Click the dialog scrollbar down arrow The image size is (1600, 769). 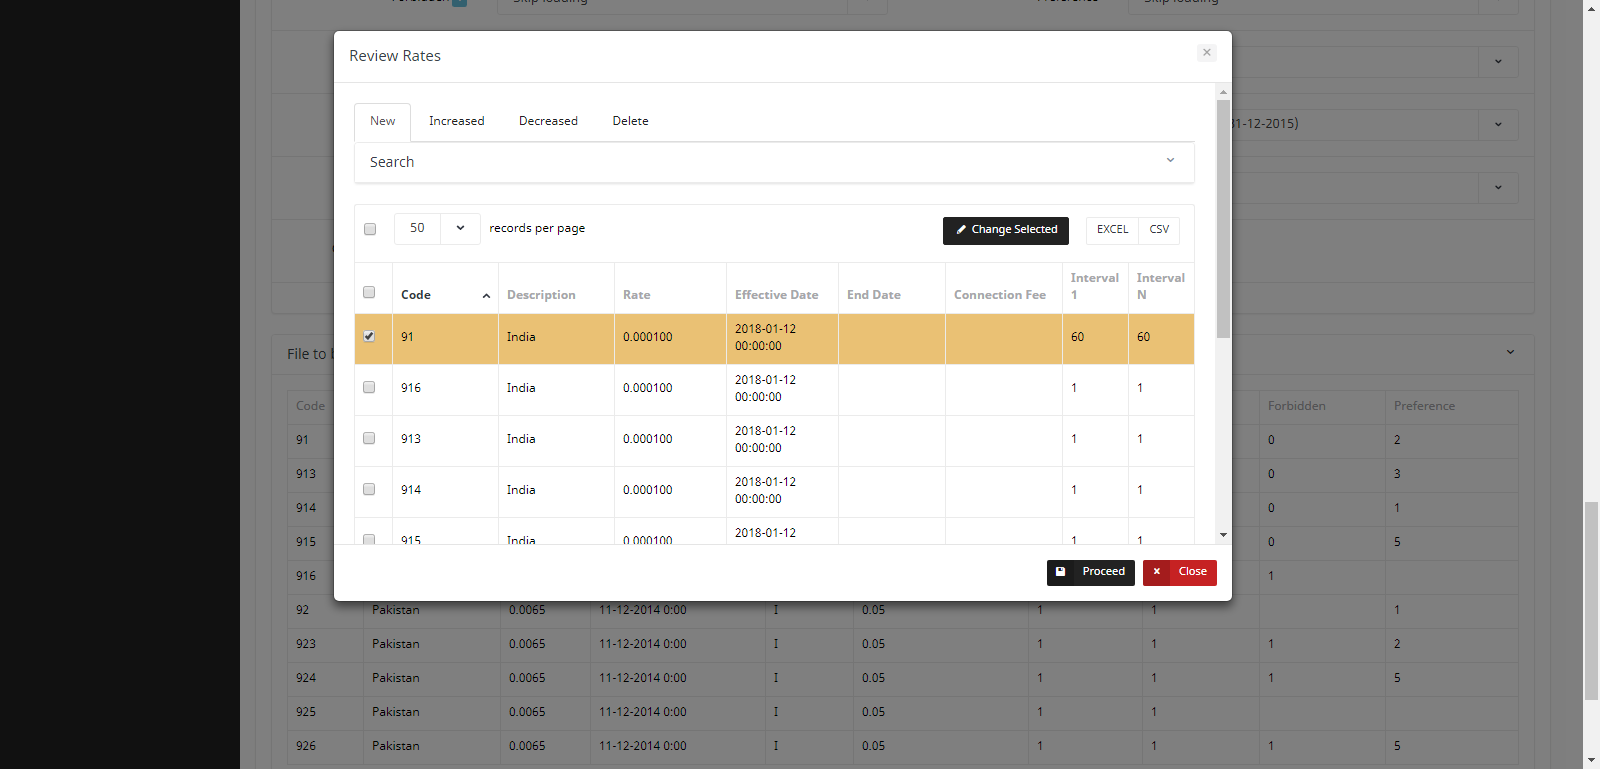pos(1223,535)
